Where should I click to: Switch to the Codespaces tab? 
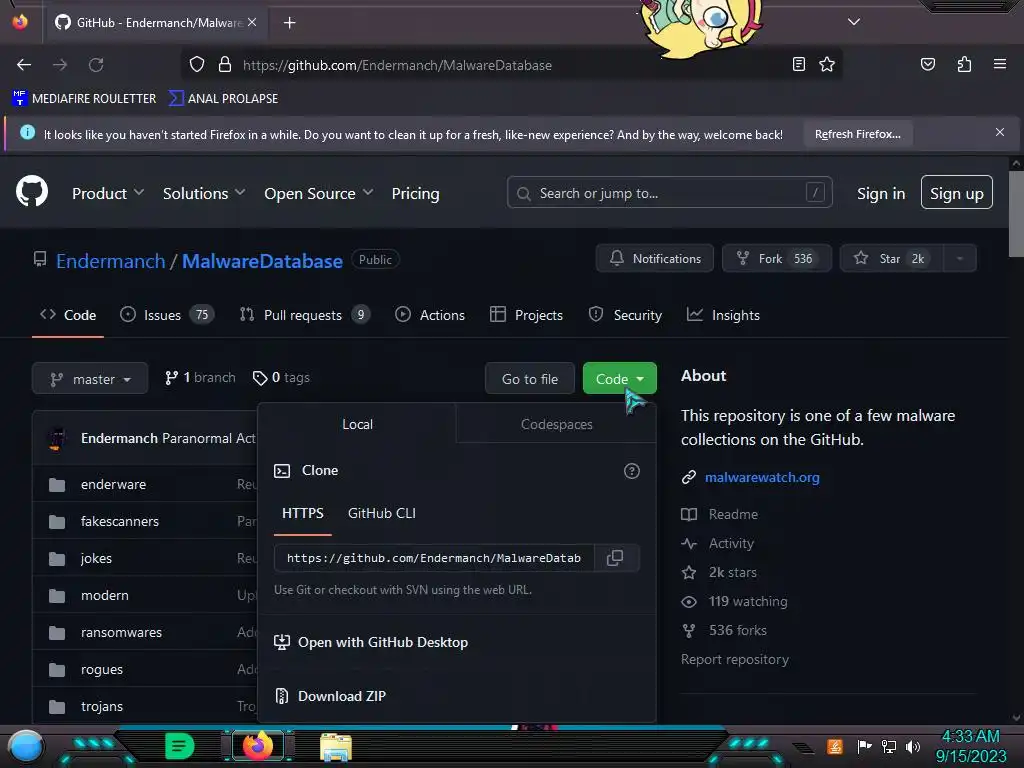click(x=556, y=424)
